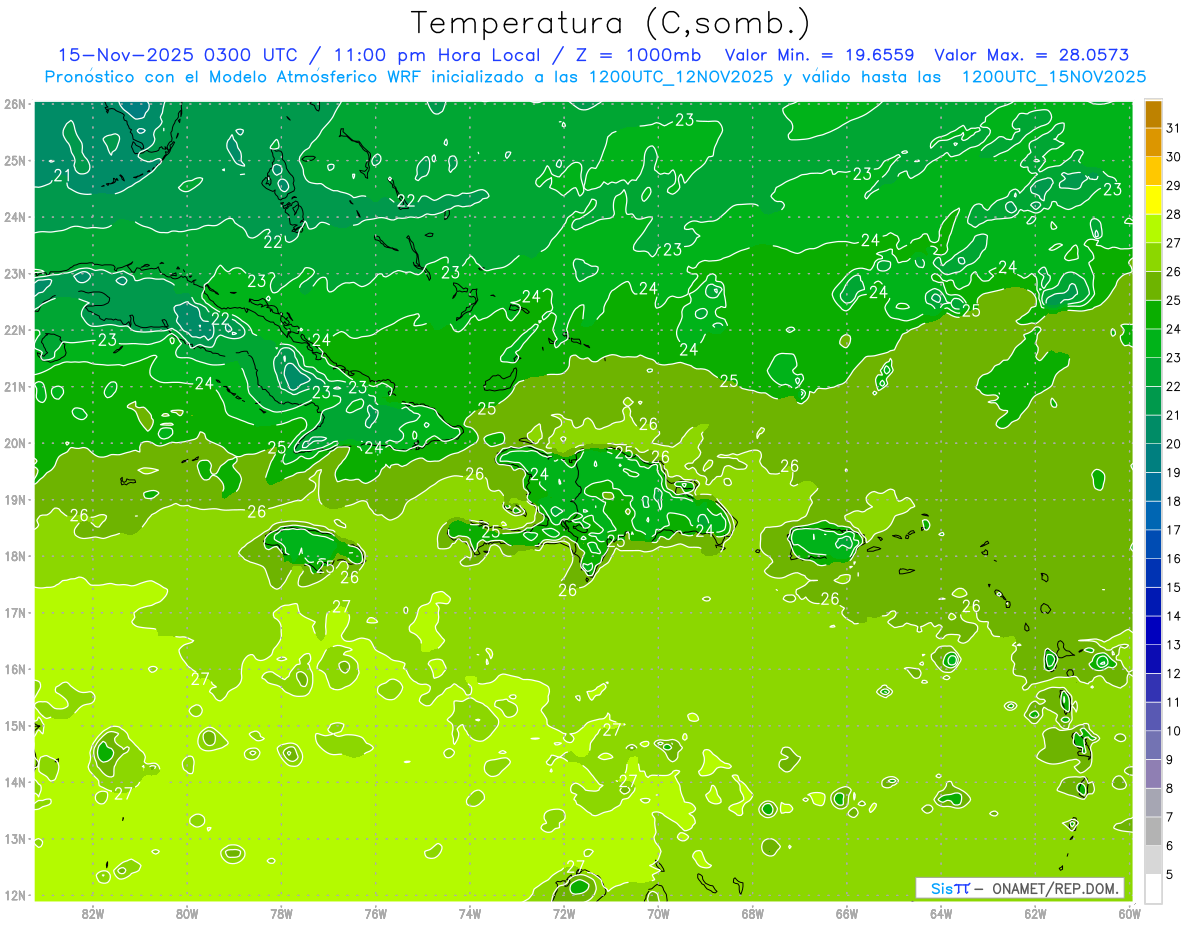Click the contour label 21 near 25N

point(62,176)
